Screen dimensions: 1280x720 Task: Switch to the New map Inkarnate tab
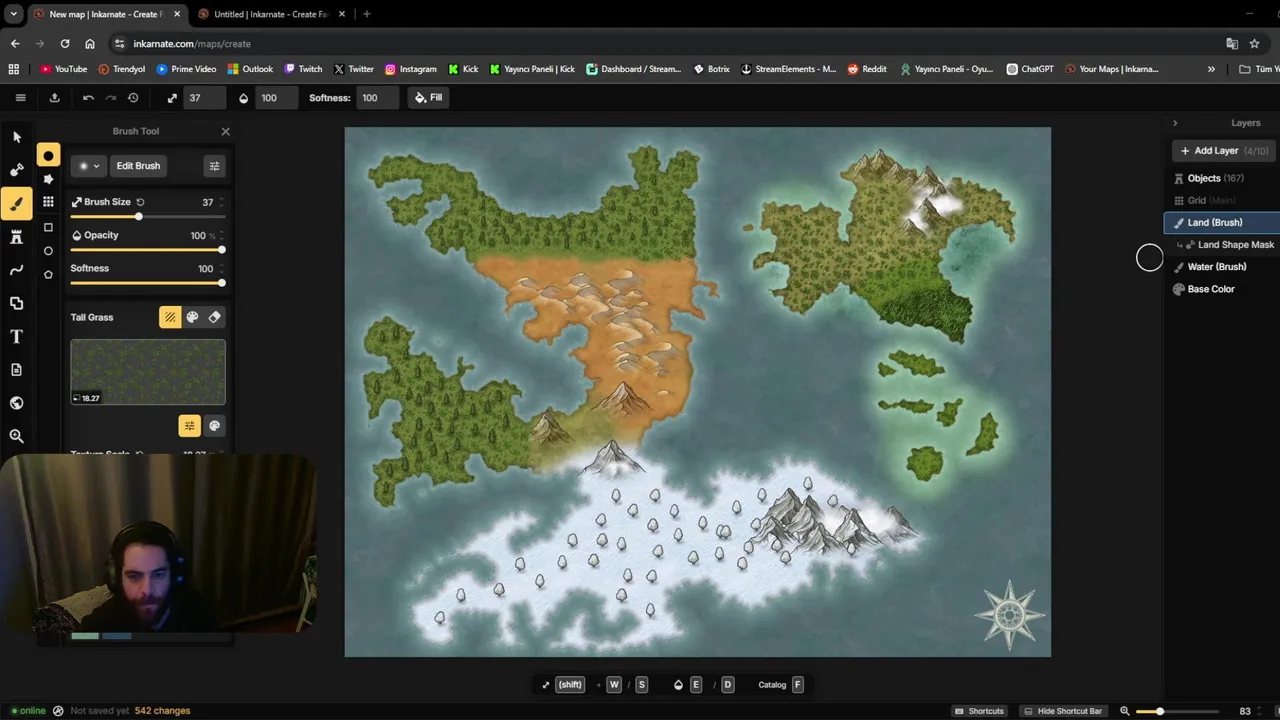tap(105, 14)
